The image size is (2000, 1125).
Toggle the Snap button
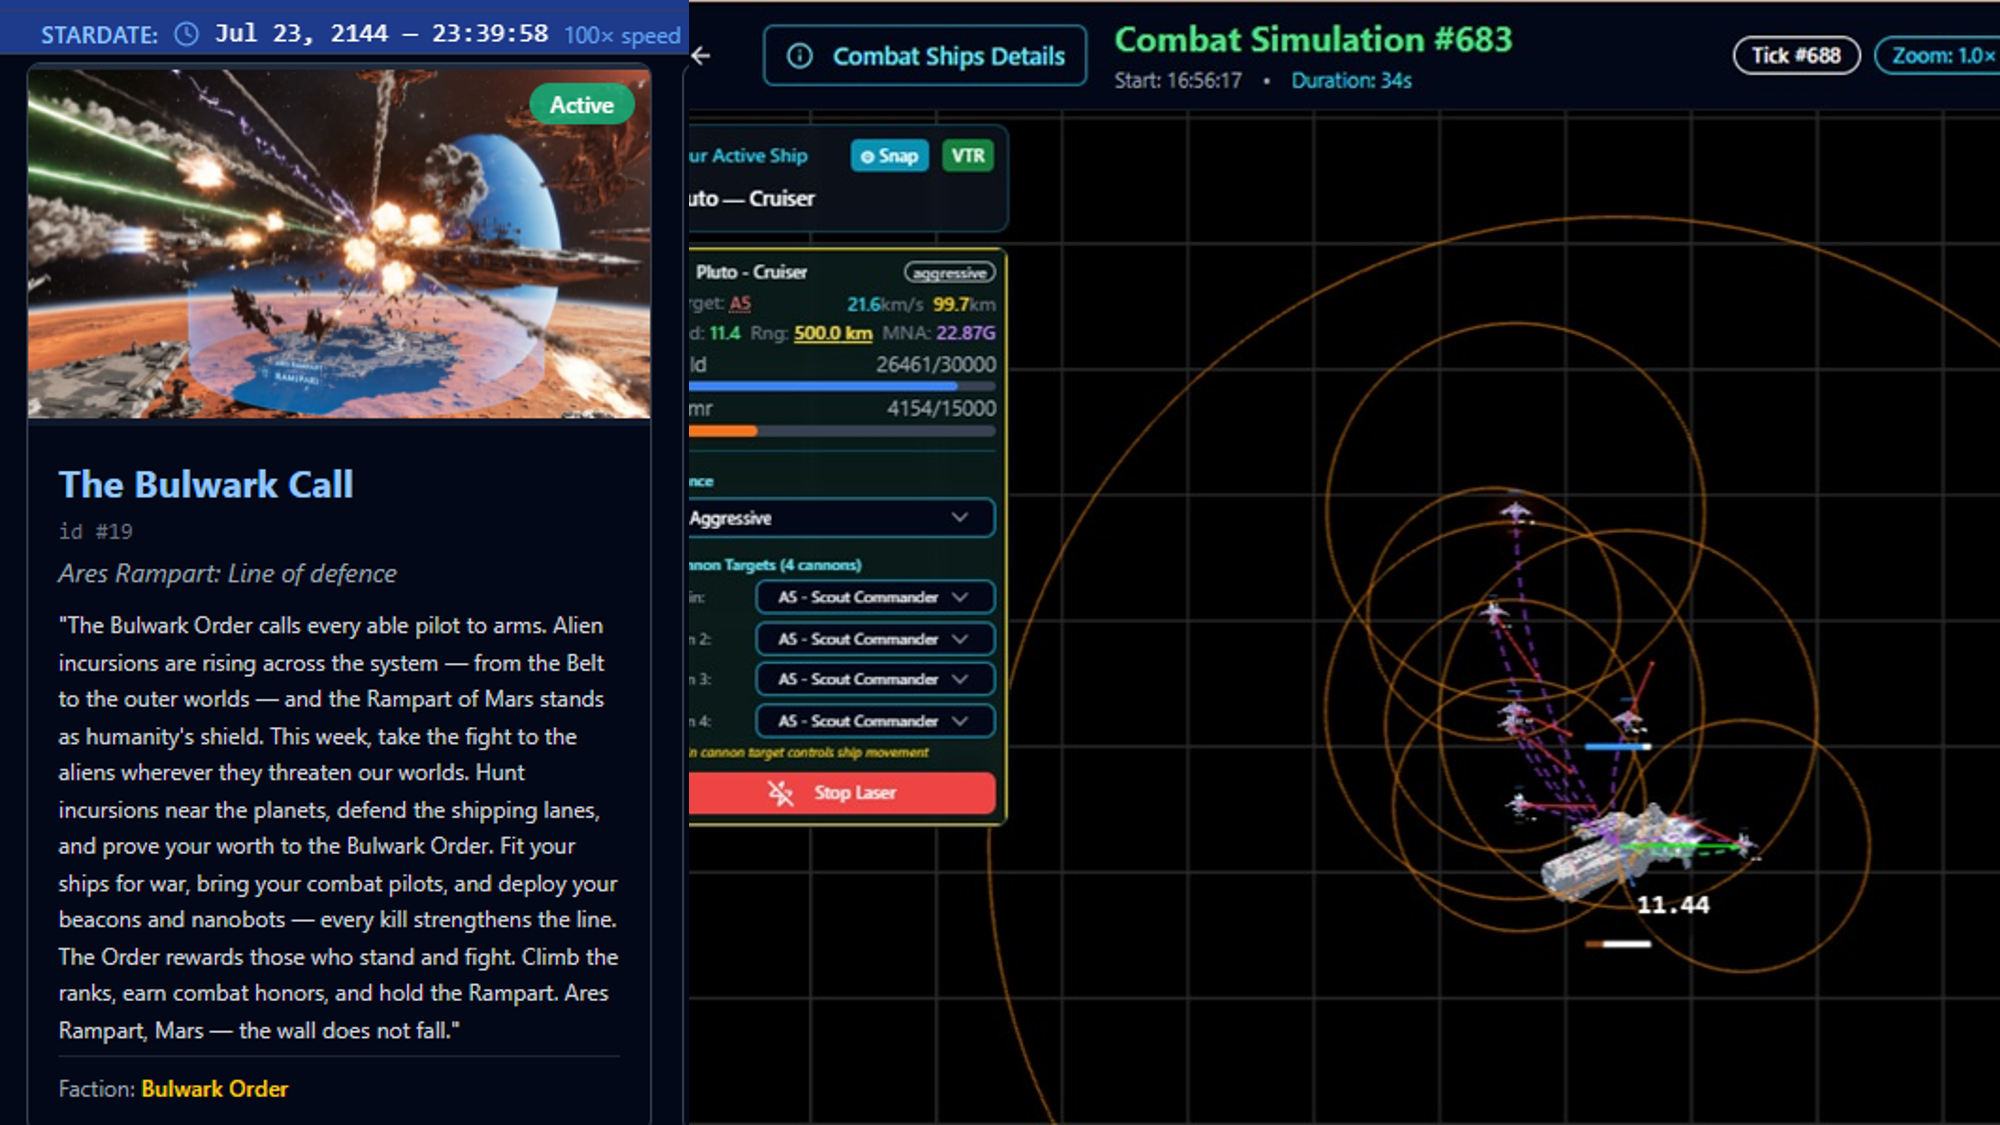(889, 156)
